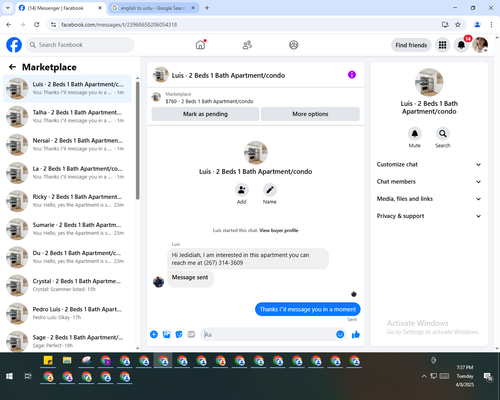Viewport: 500px width, 400px height.
Task: Expand the Customize chat section
Action: (429, 164)
